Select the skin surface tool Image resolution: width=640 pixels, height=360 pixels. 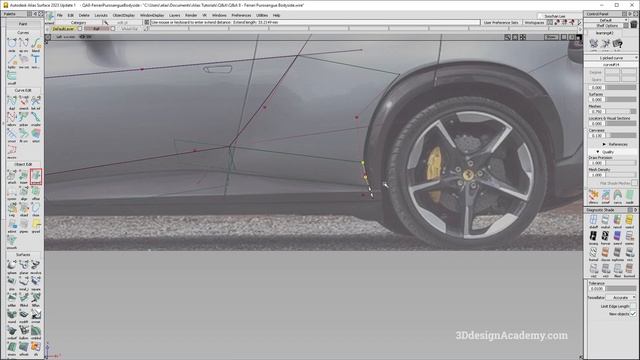(x=12, y=283)
